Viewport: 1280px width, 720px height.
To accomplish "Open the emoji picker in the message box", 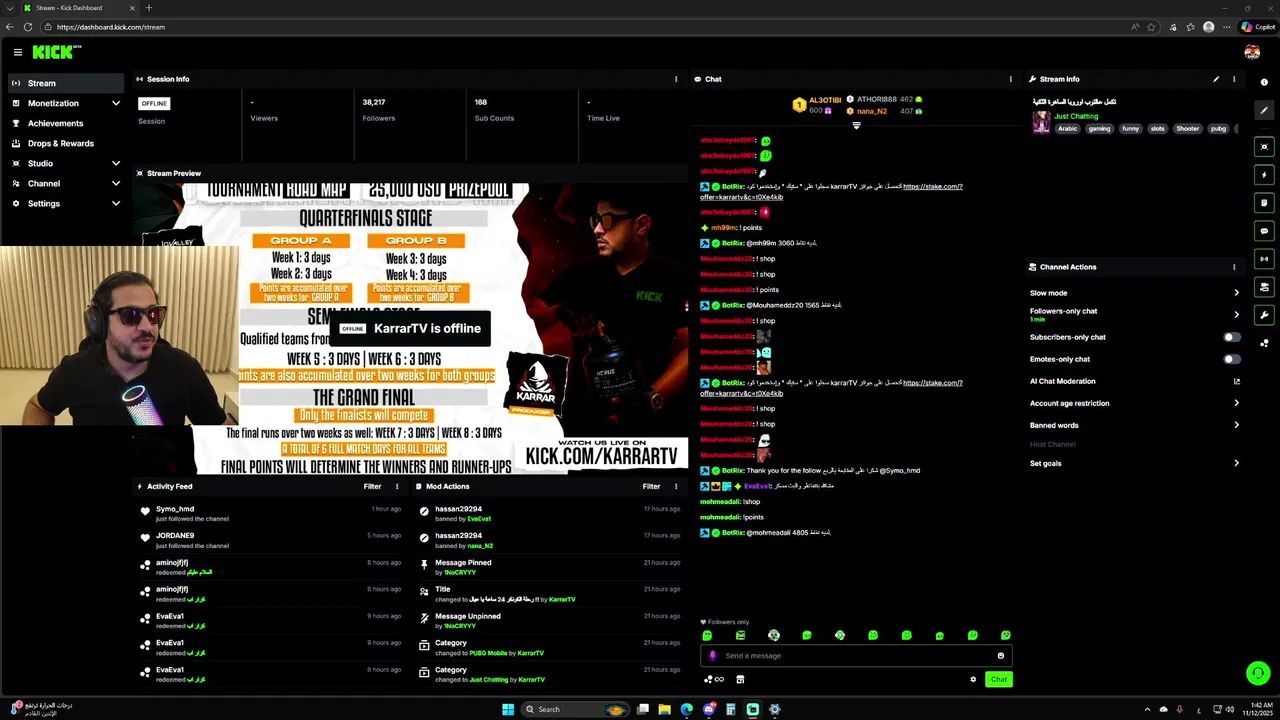I will 1000,656.
